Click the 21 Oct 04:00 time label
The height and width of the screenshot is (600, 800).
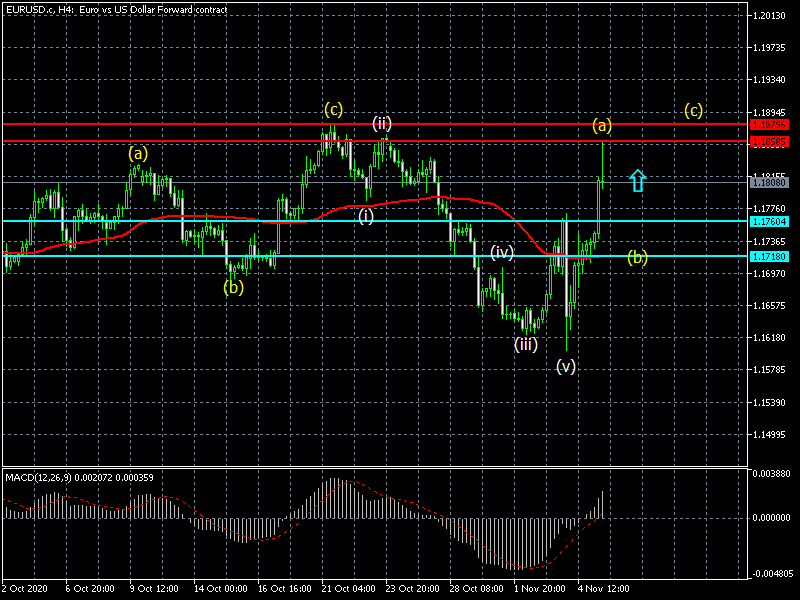pyautogui.click(x=348, y=590)
